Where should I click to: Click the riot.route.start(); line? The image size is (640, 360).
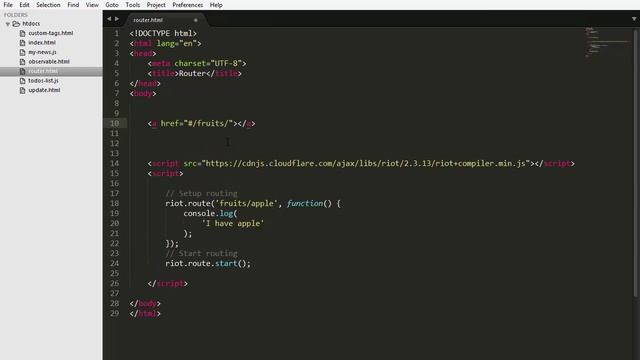[208, 263]
